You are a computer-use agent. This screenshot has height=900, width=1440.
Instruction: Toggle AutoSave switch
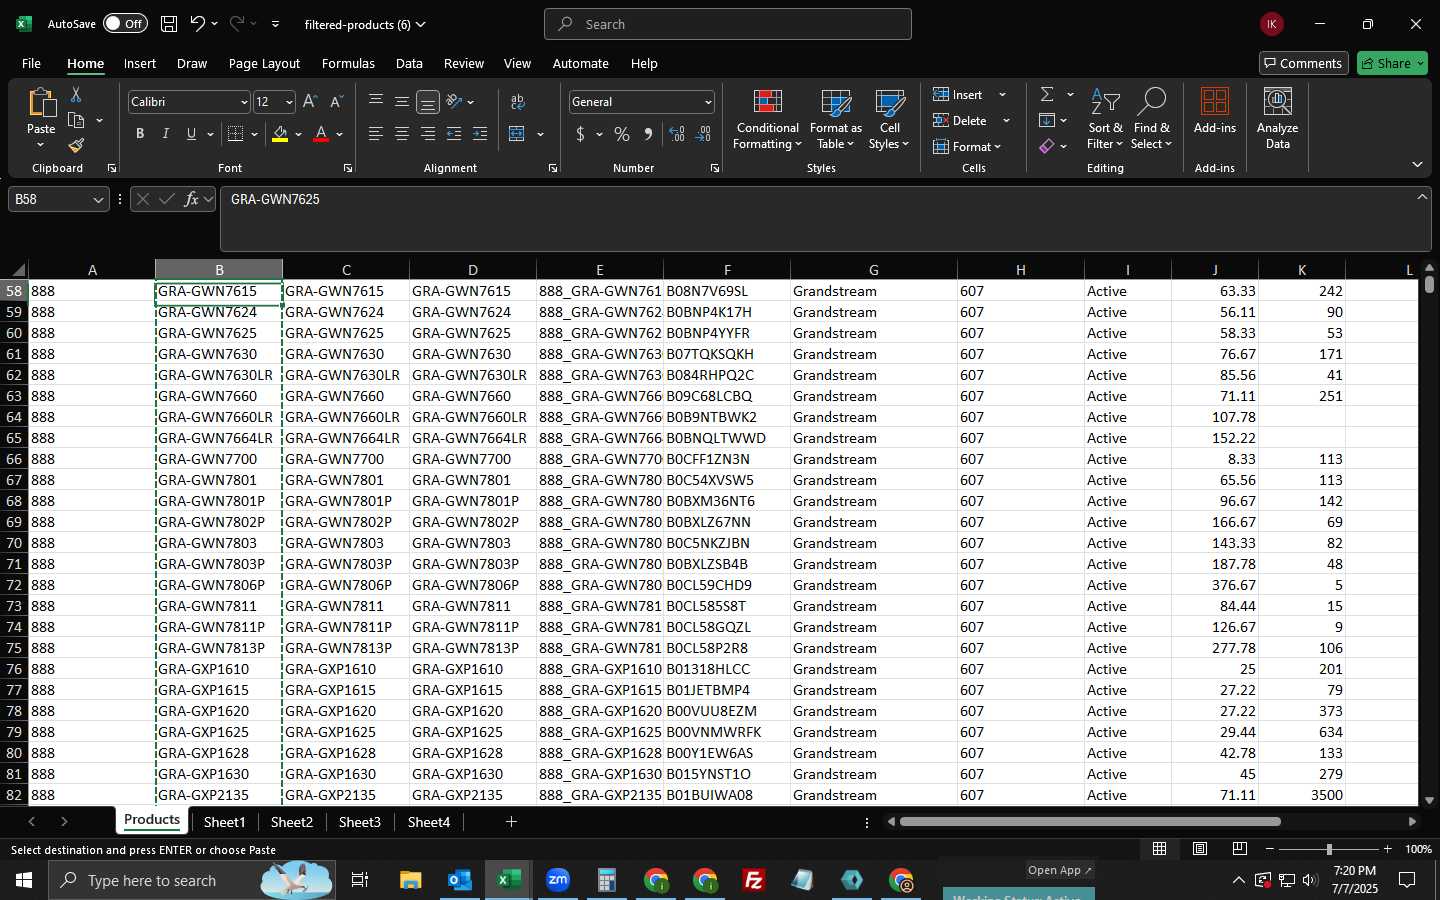click(125, 24)
